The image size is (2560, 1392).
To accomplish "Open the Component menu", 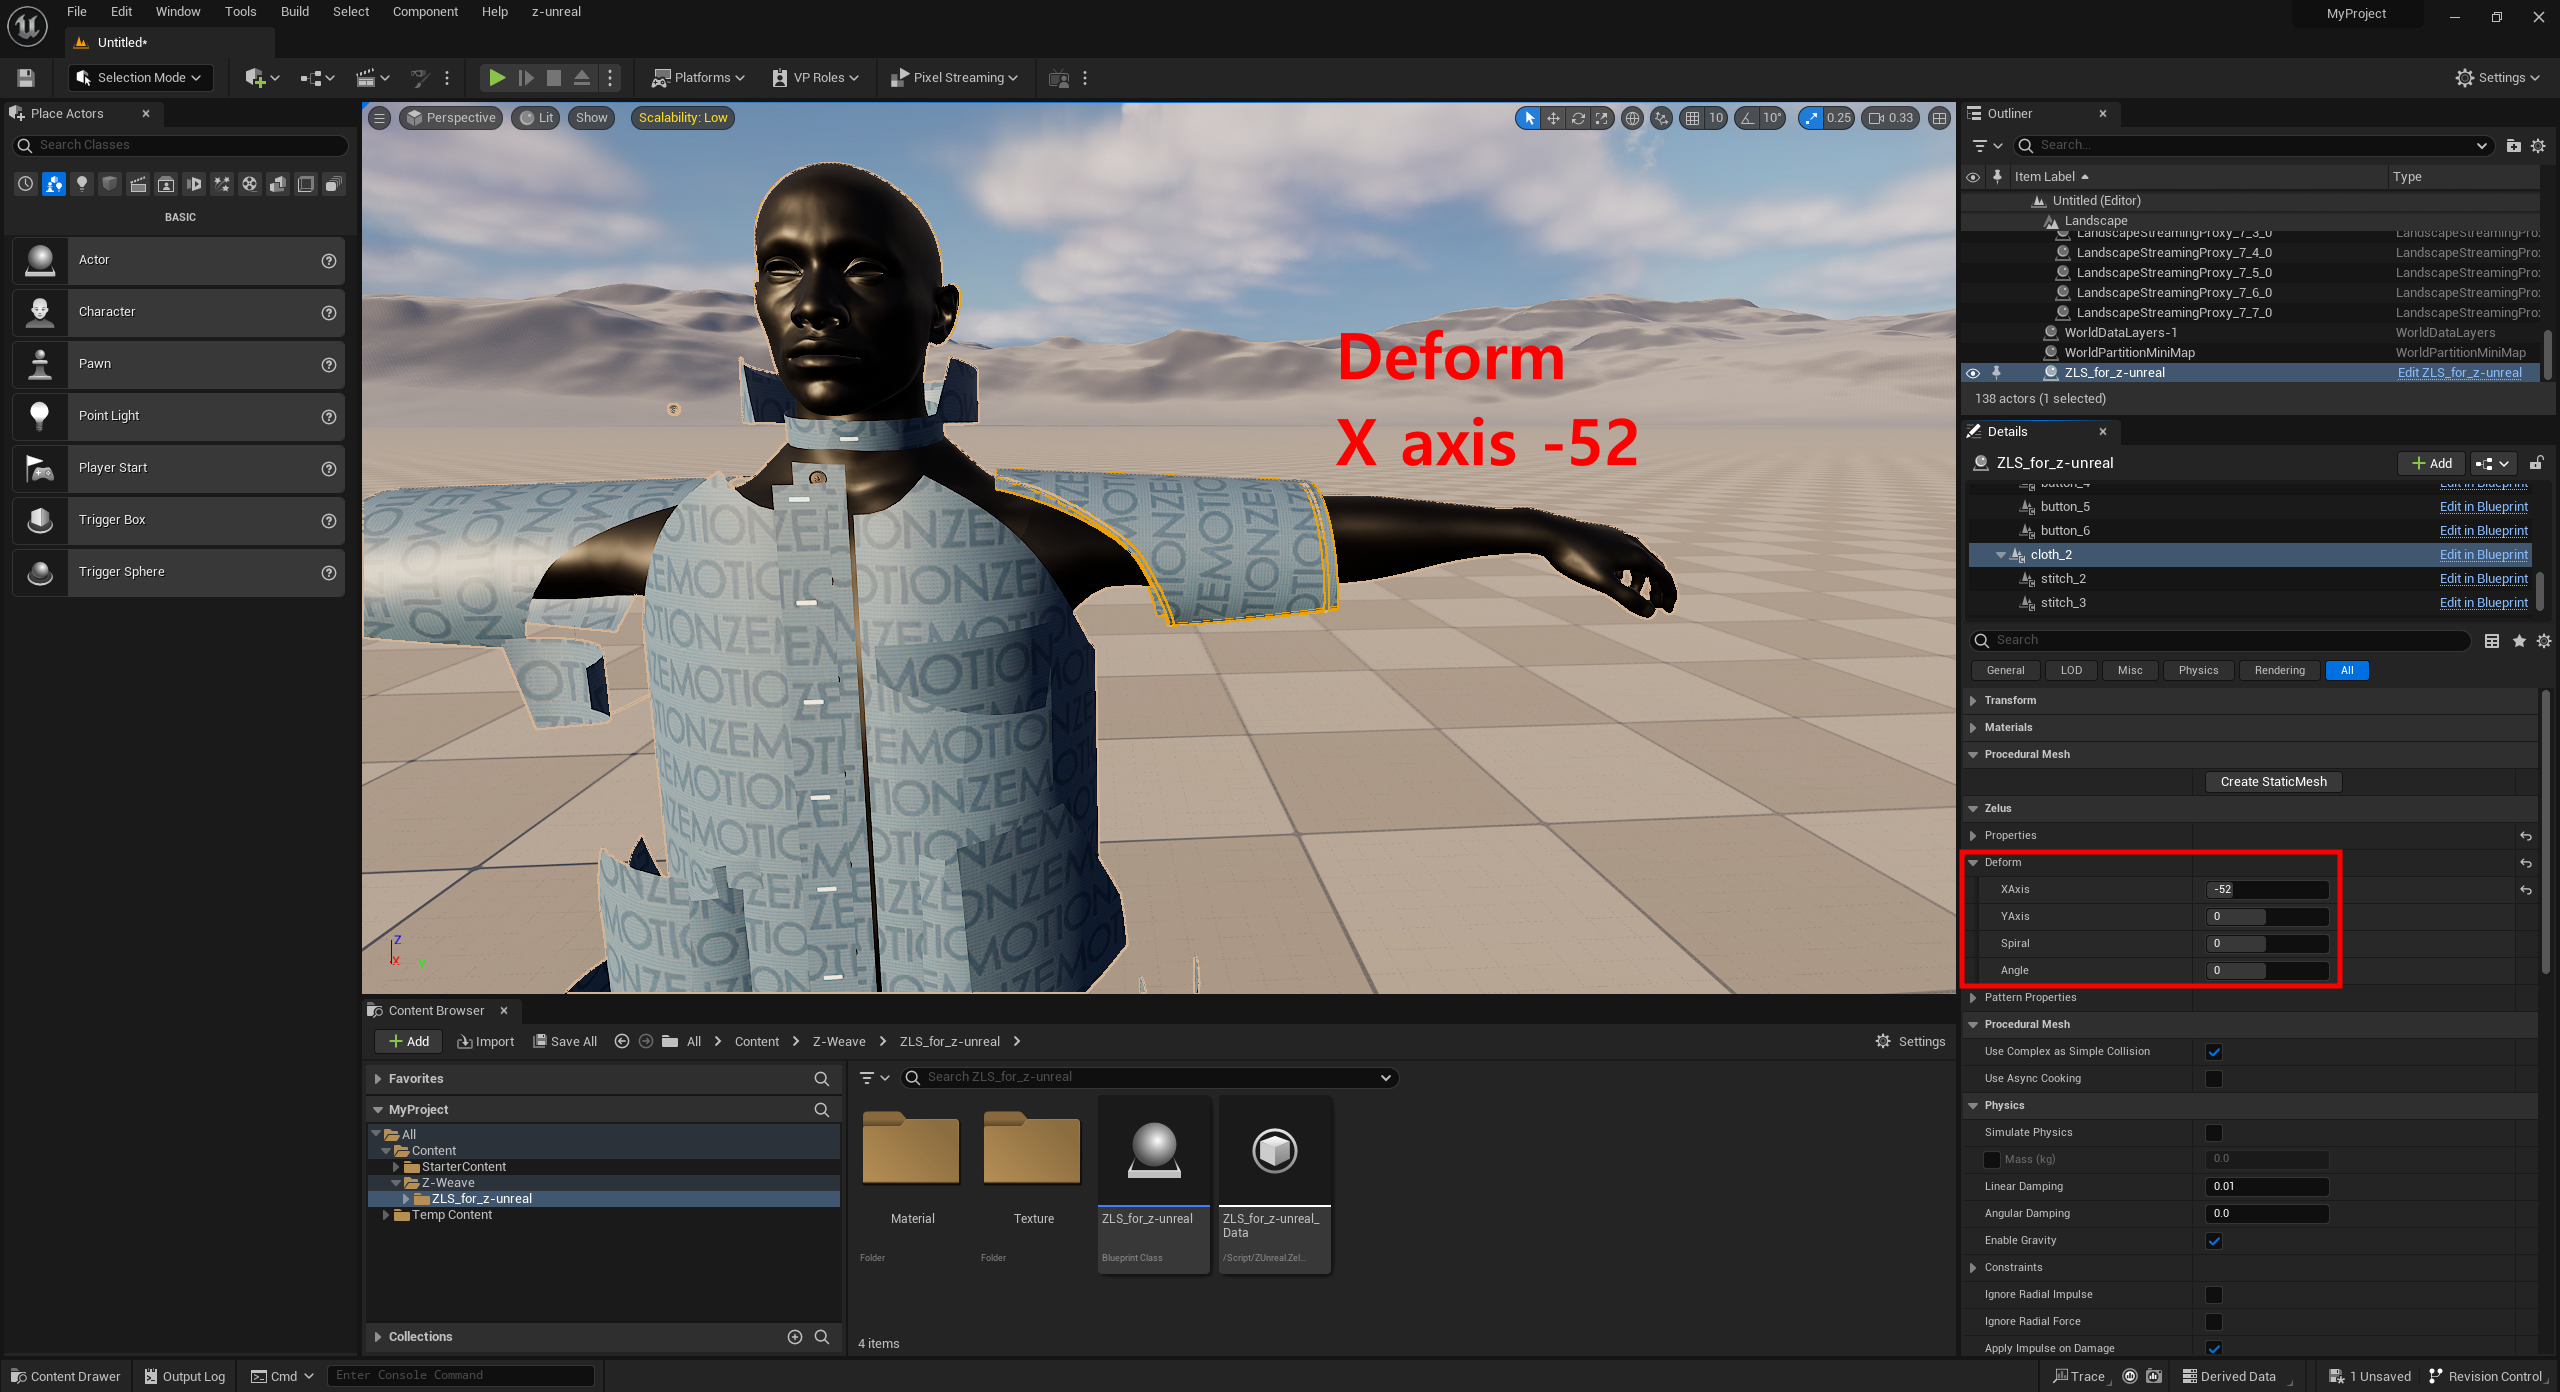I will tap(425, 12).
